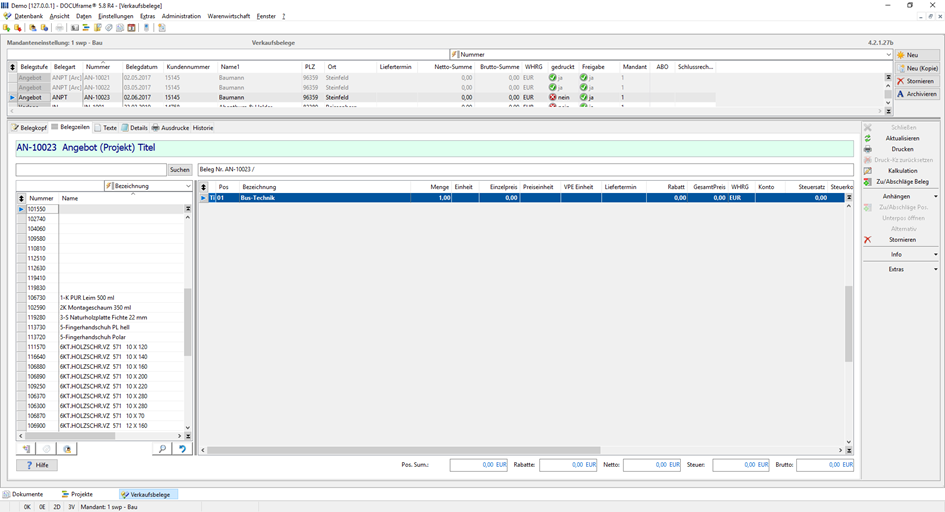The image size is (945, 512).
Task: Click the blue undo arrow icon
Action: coord(182,449)
